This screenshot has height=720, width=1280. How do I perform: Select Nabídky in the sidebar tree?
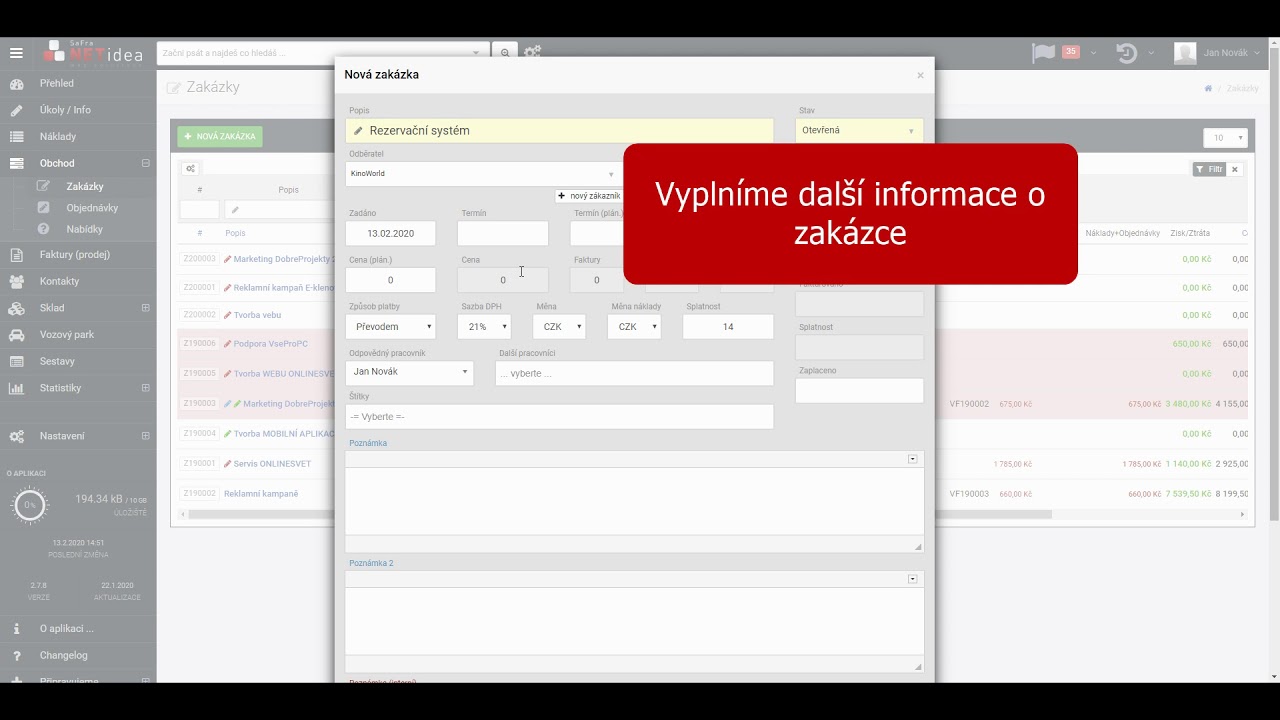[x=84, y=229]
